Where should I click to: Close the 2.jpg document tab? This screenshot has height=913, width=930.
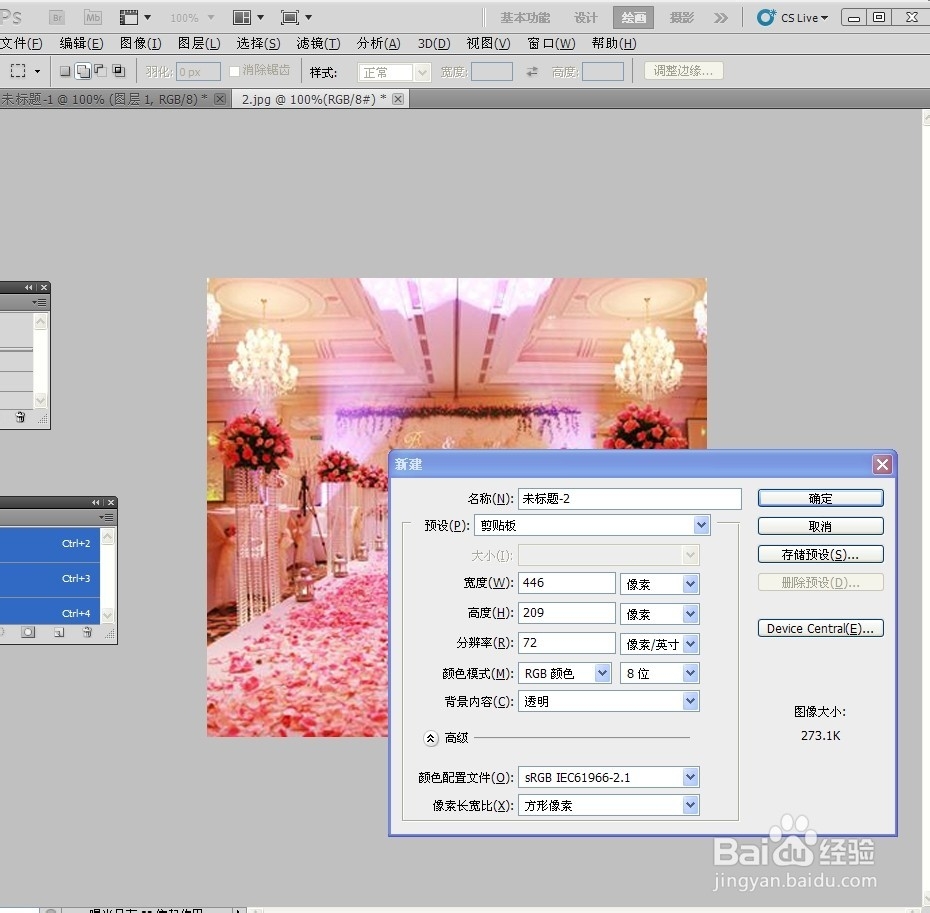click(398, 99)
